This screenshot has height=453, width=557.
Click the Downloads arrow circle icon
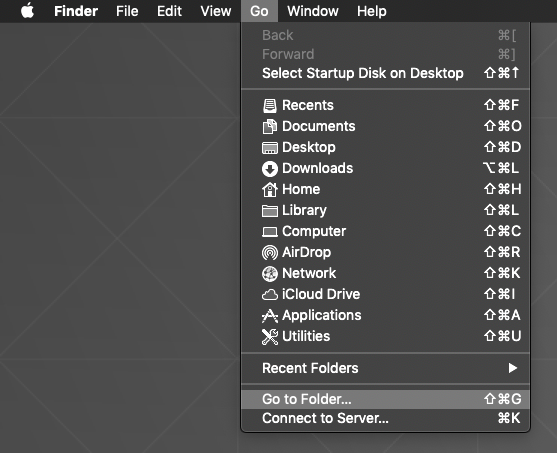click(x=270, y=169)
